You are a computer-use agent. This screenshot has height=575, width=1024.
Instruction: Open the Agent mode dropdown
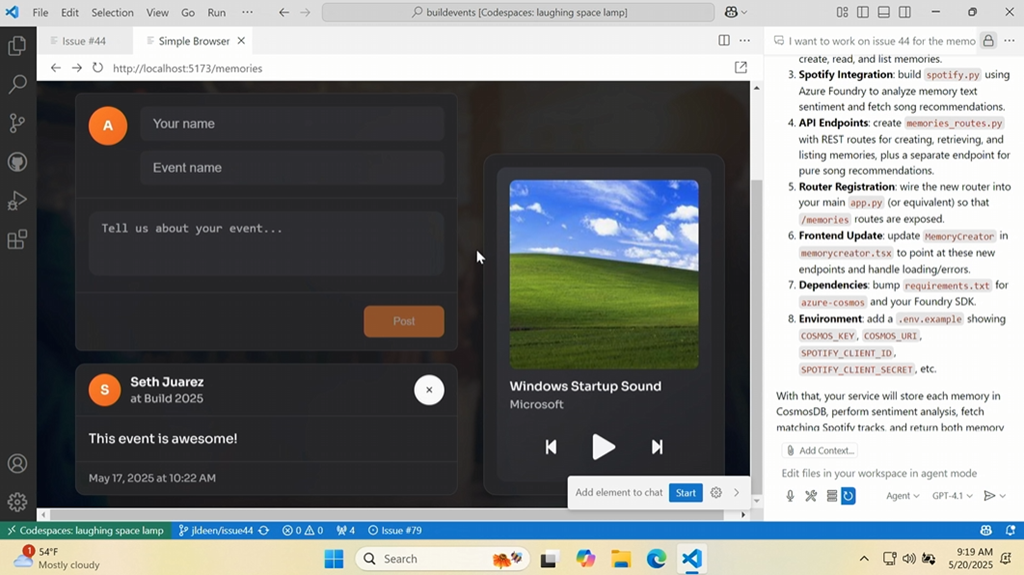(x=902, y=496)
